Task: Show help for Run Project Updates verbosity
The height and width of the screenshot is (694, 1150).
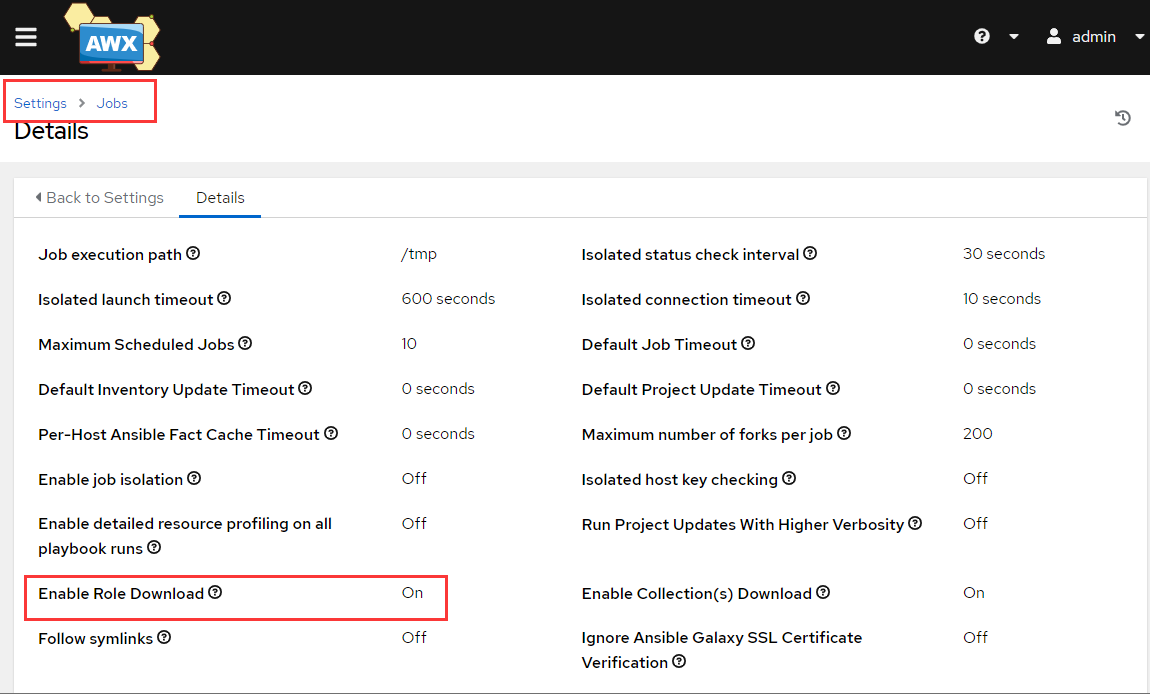Action: click(x=915, y=523)
